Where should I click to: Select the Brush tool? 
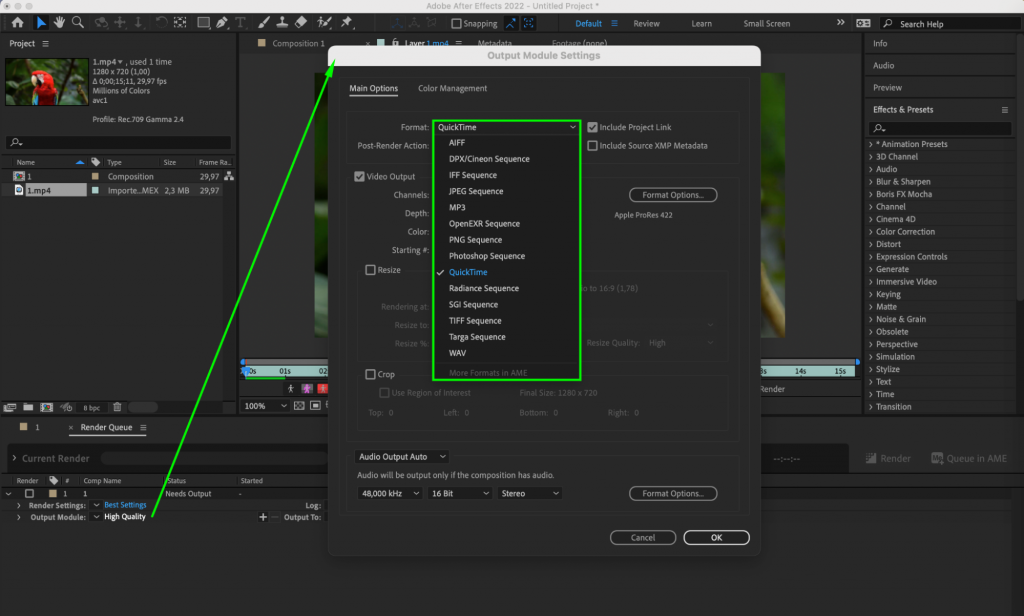coord(262,22)
